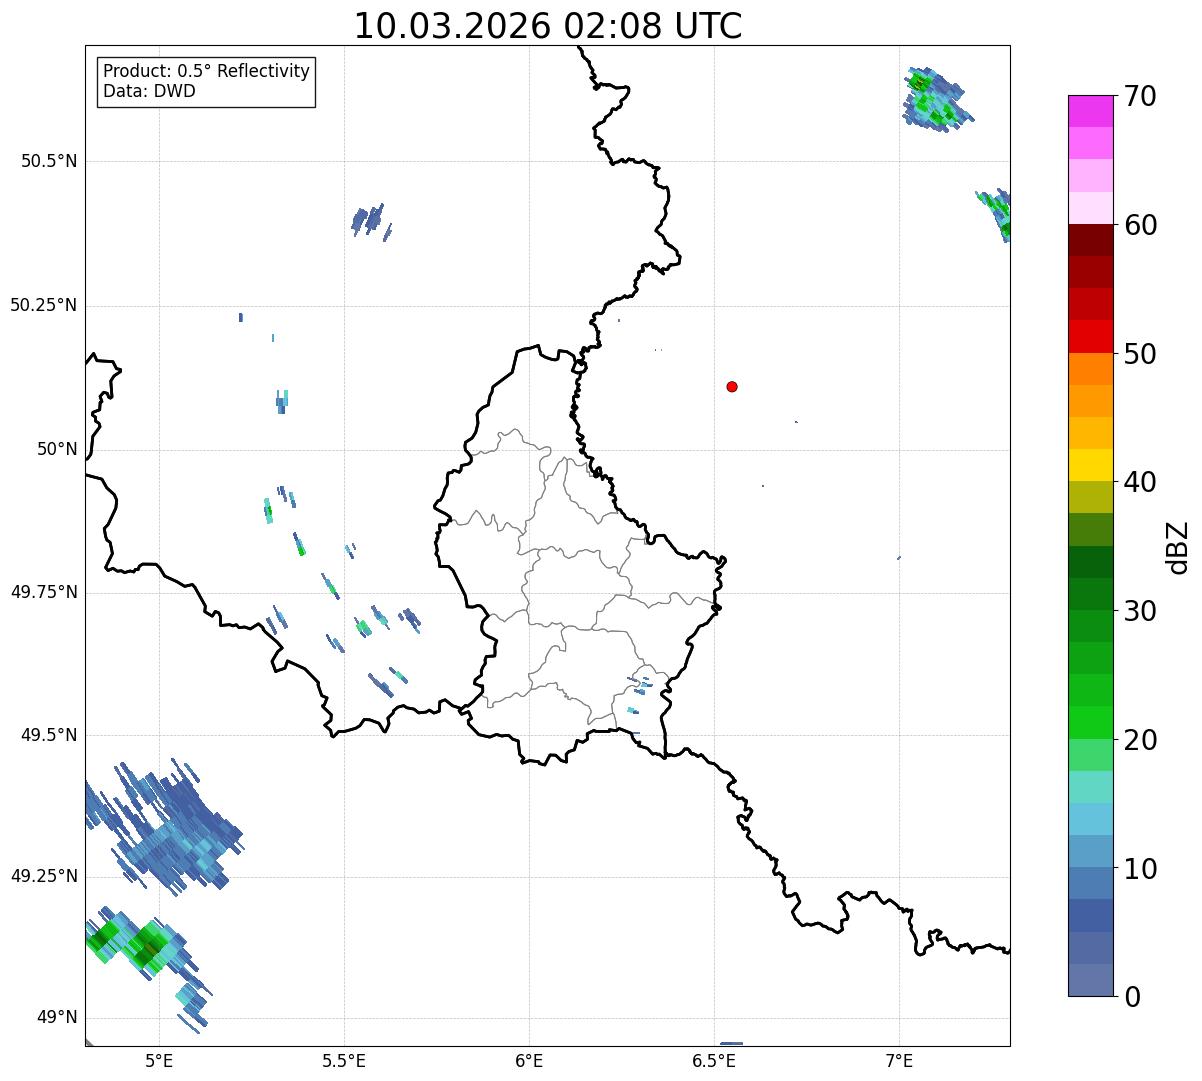Click the 6.5°E longitude label

[714, 1060]
